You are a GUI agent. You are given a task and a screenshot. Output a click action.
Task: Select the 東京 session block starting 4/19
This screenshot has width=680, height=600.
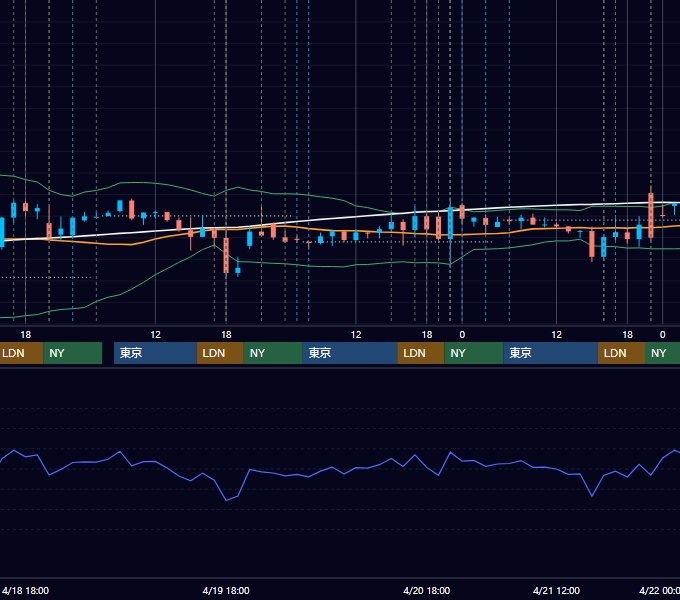[x=155, y=353]
